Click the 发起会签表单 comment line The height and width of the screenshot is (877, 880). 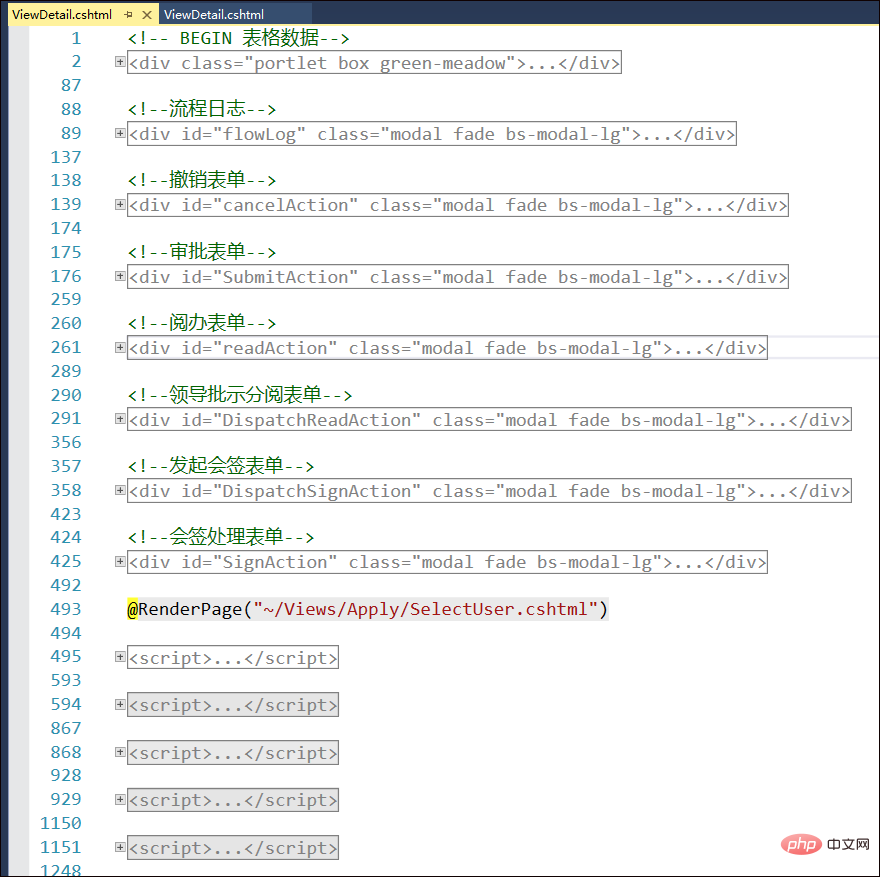[221, 466]
